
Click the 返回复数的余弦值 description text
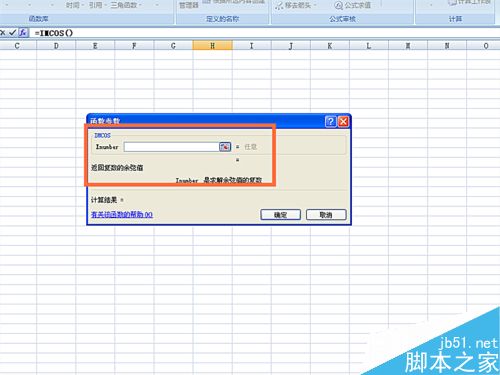(117, 168)
